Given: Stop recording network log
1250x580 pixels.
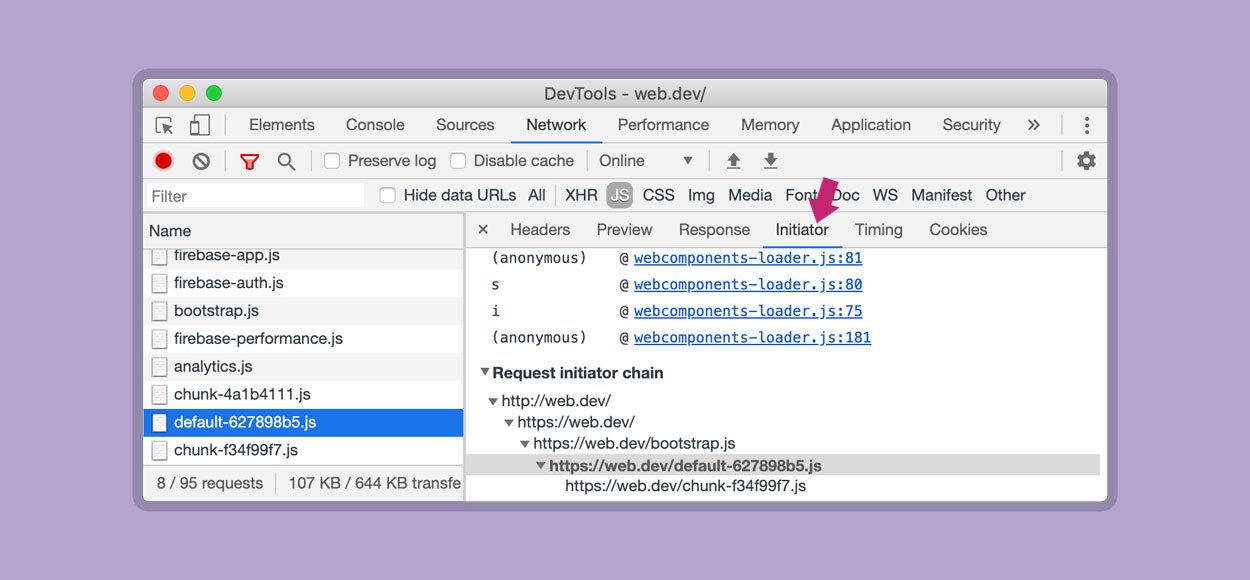Looking at the screenshot, I should (x=164, y=161).
